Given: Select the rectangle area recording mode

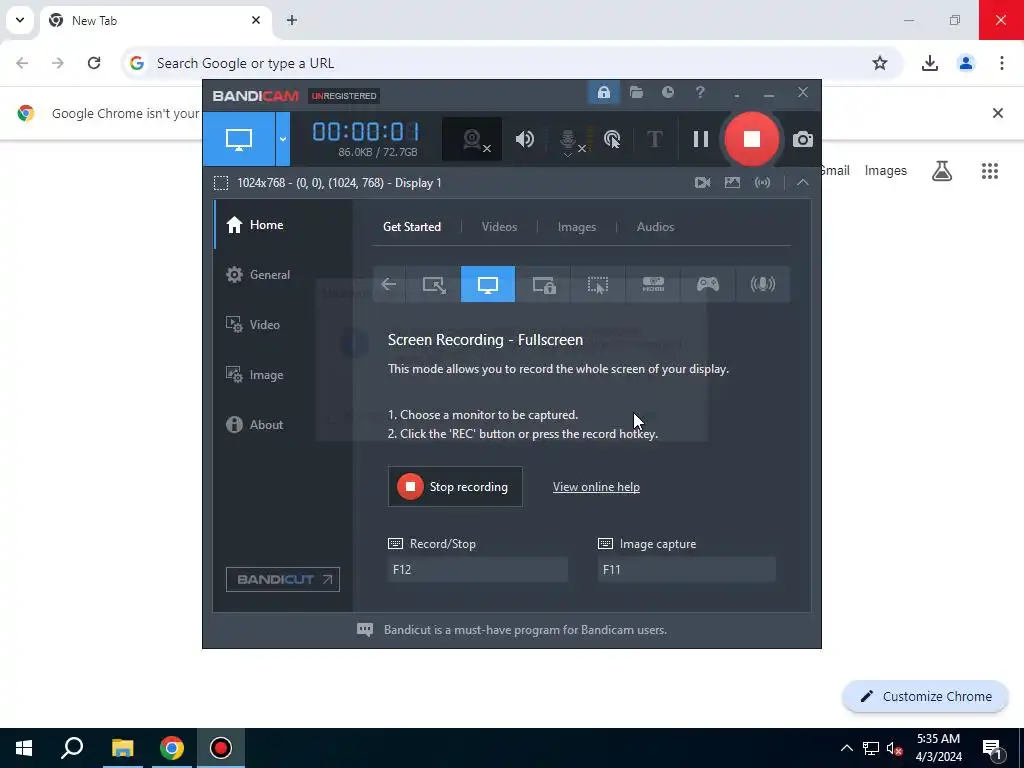Looking at the screenshot, I should point(434,284).
